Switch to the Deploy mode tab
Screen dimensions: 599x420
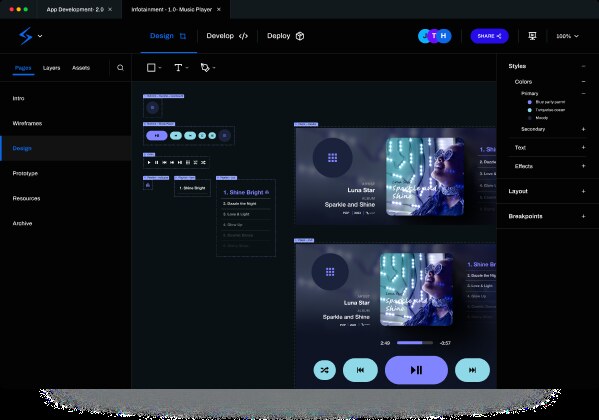[285, 36]
